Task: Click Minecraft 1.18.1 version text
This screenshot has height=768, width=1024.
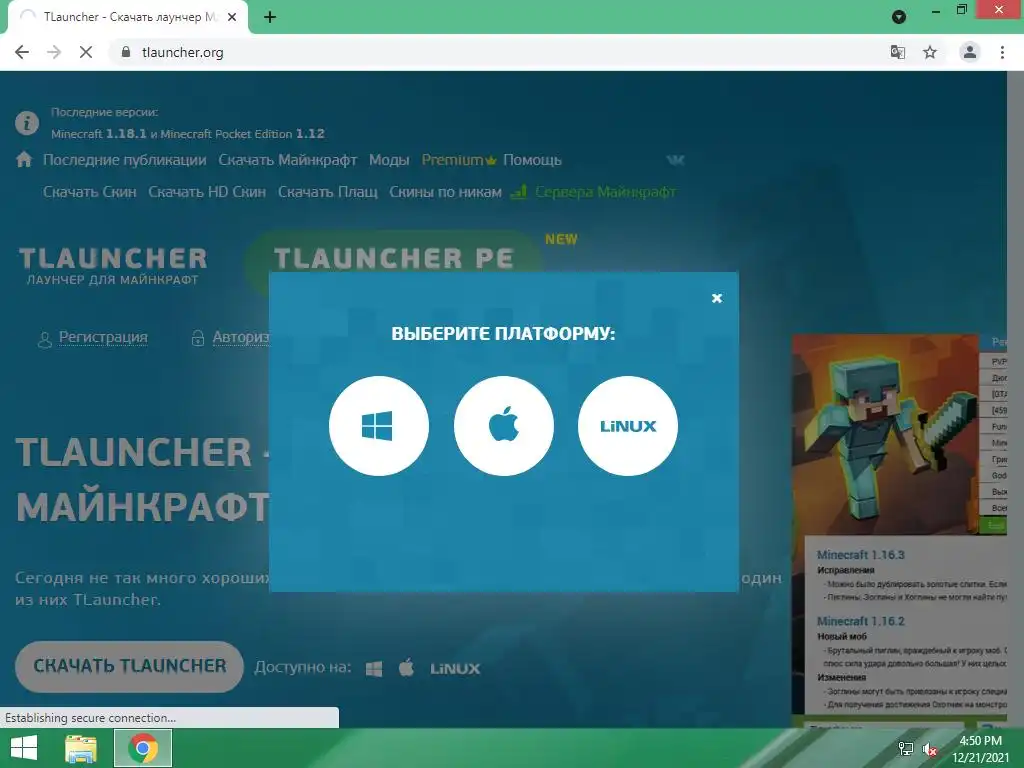Action: pyautogui.click(x=99, y=134)
